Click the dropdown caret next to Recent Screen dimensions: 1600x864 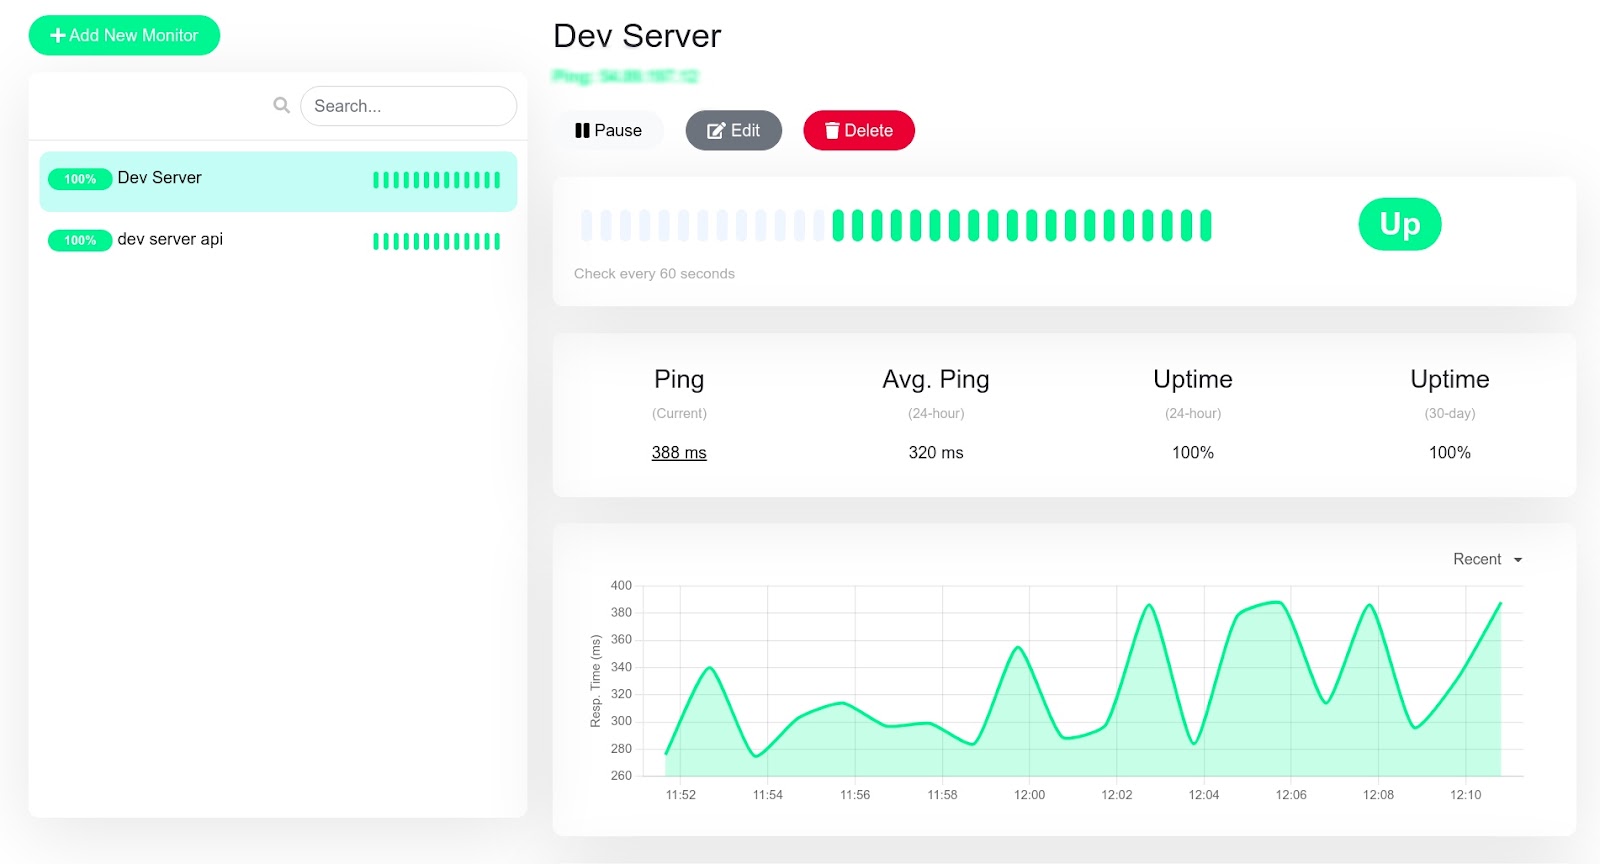(1518, 560)
